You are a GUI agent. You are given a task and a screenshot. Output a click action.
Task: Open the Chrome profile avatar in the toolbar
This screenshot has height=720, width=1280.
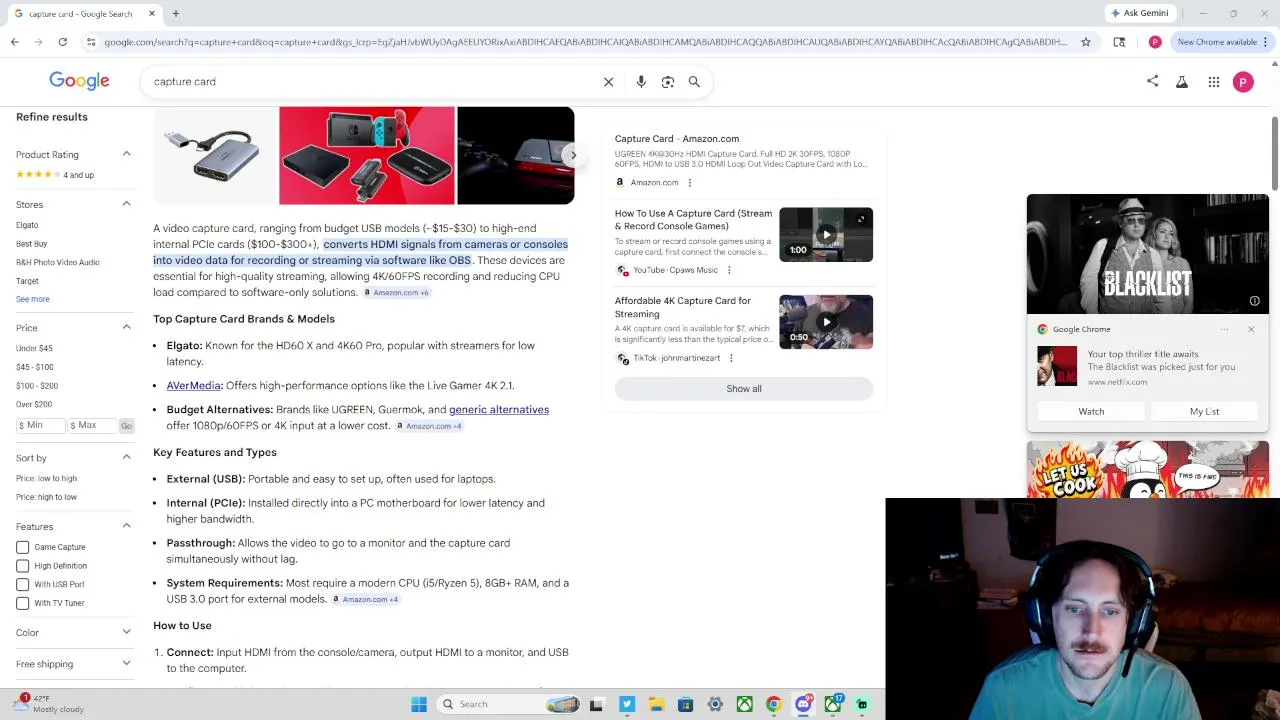pyautogui.click(x=1155, y=42)
